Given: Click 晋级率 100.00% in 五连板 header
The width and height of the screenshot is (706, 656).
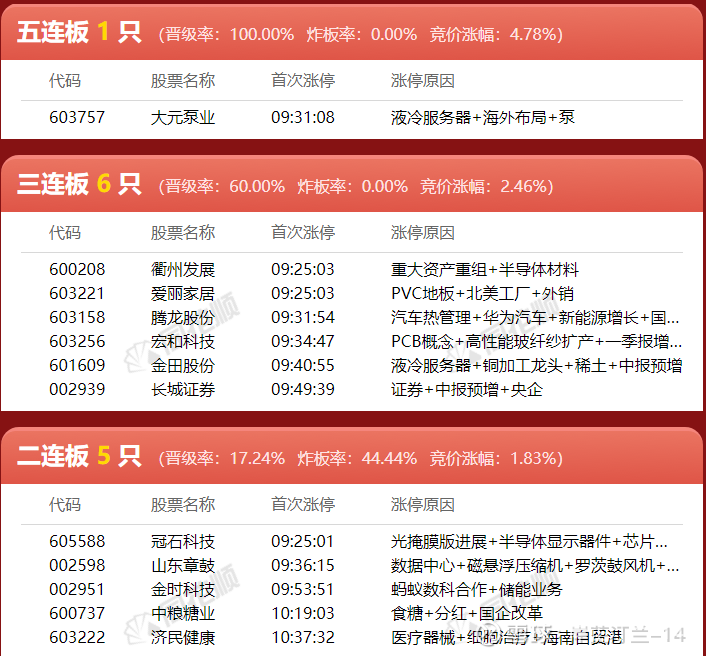Looking at the screenshot, I should pyautogui.click(x=230, y=35).
